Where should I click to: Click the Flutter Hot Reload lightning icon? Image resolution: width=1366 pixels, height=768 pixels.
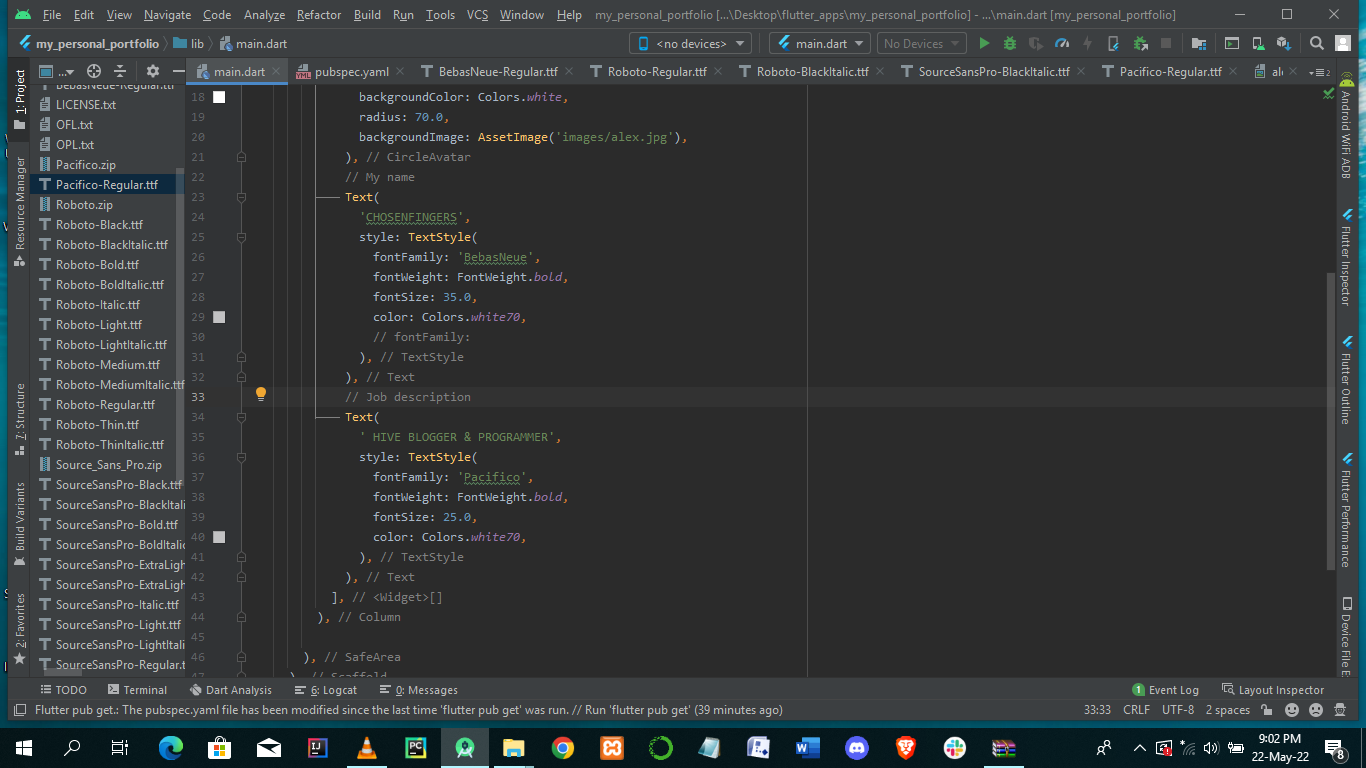coord(1087,44)
